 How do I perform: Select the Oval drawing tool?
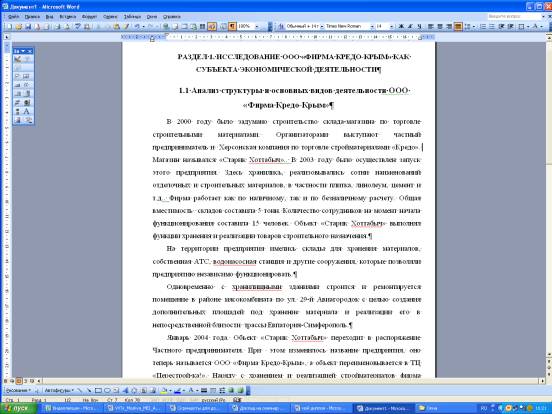point(107,390)
